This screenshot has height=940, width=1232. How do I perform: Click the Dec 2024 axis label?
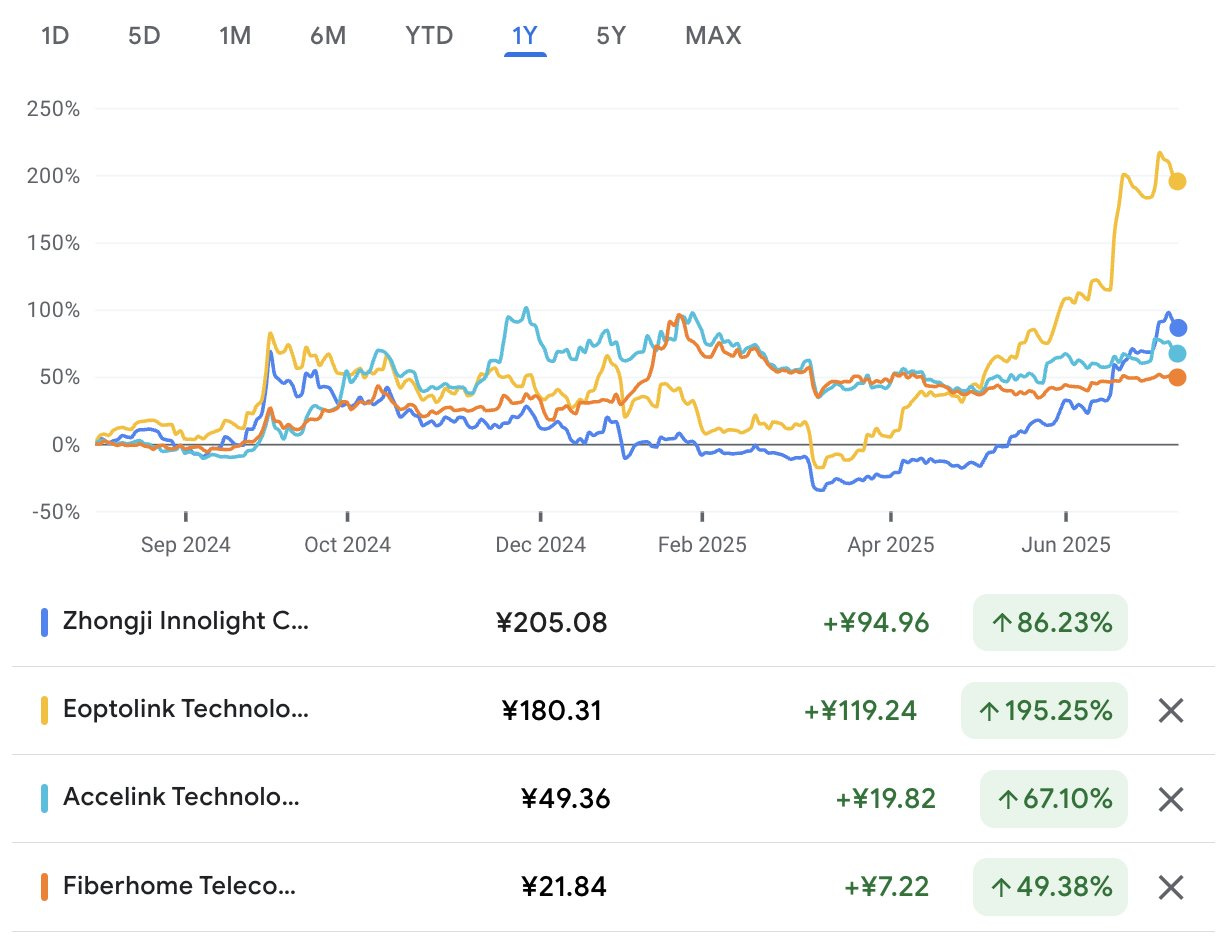coord(541,545)
